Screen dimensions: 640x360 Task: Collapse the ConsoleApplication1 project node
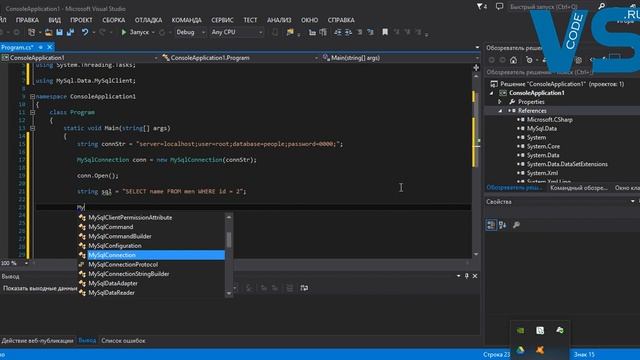[491, 93]
